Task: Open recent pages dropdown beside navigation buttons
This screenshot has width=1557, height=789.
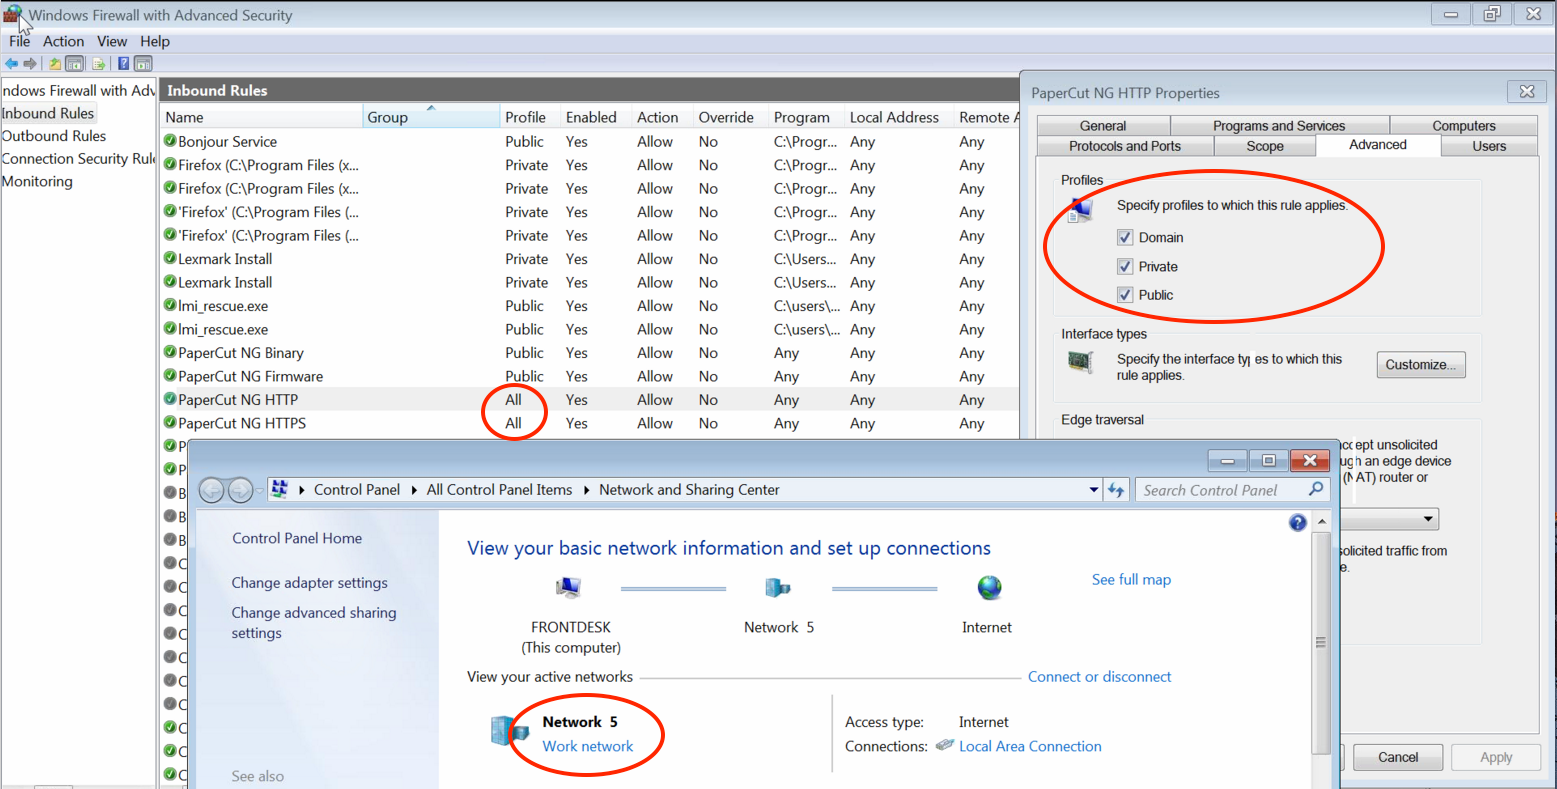Action: 261,491
